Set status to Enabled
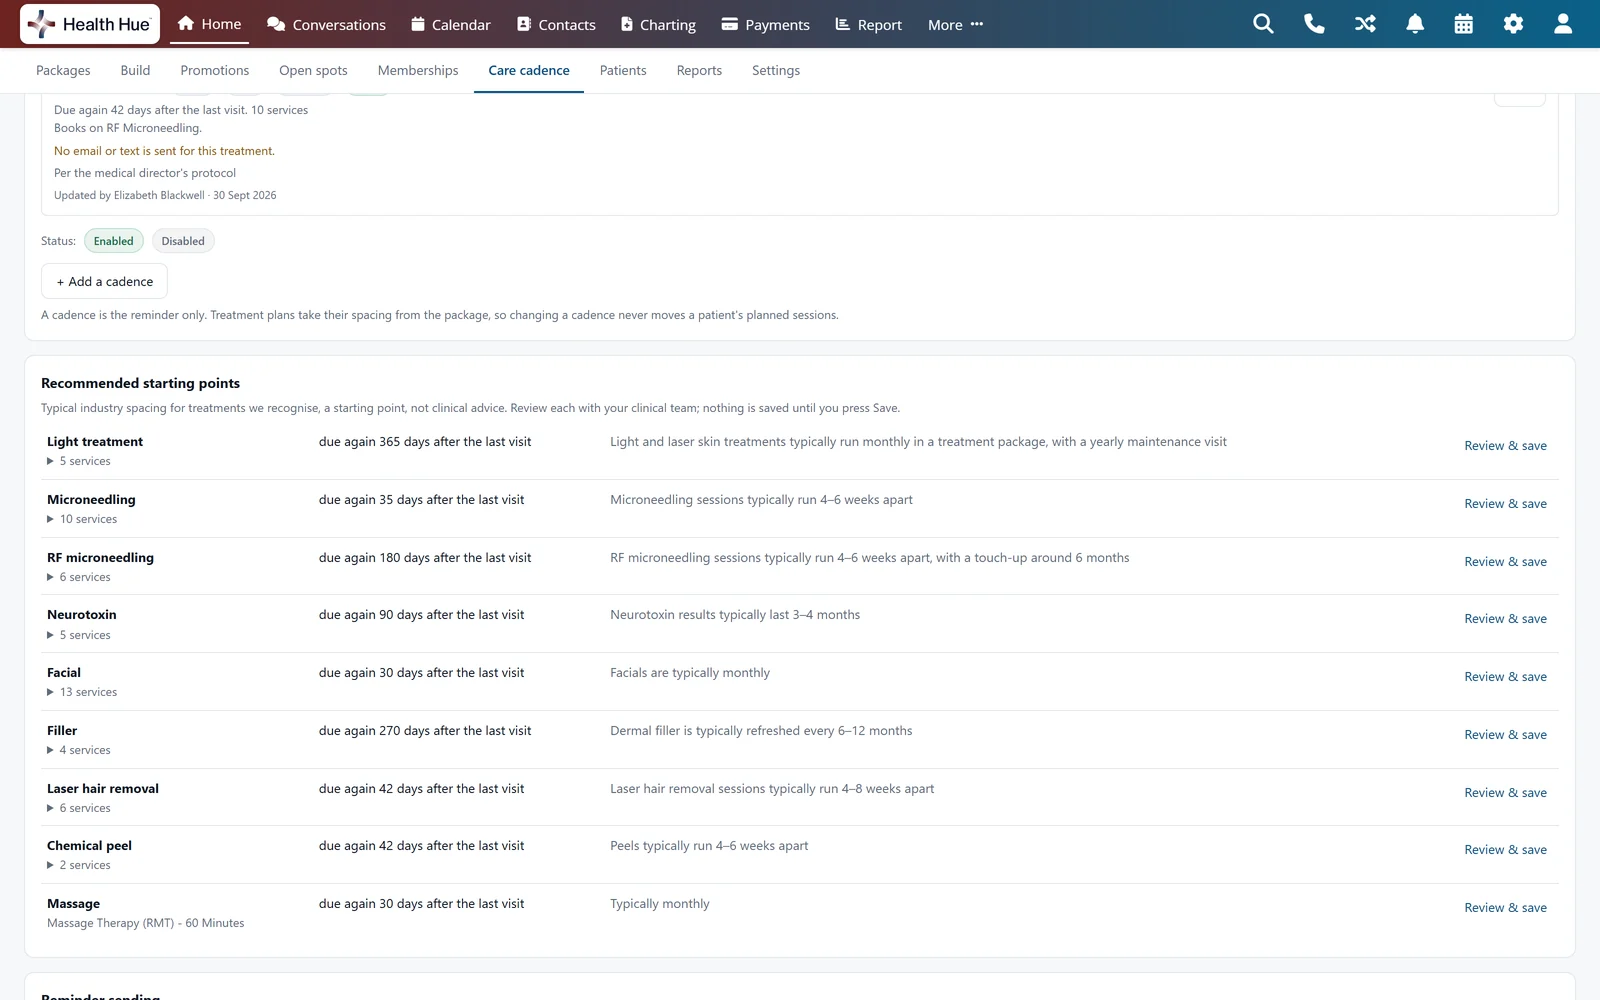Image resolution: width=1600 pixels, height=1000 pixels. pos(114,241)
